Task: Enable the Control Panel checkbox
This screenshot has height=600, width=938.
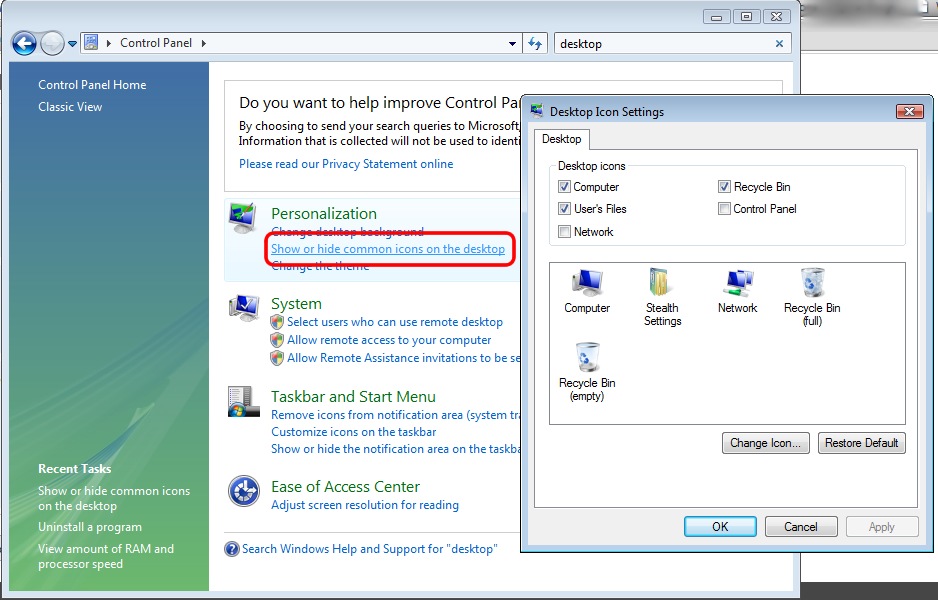Action: 724,209
